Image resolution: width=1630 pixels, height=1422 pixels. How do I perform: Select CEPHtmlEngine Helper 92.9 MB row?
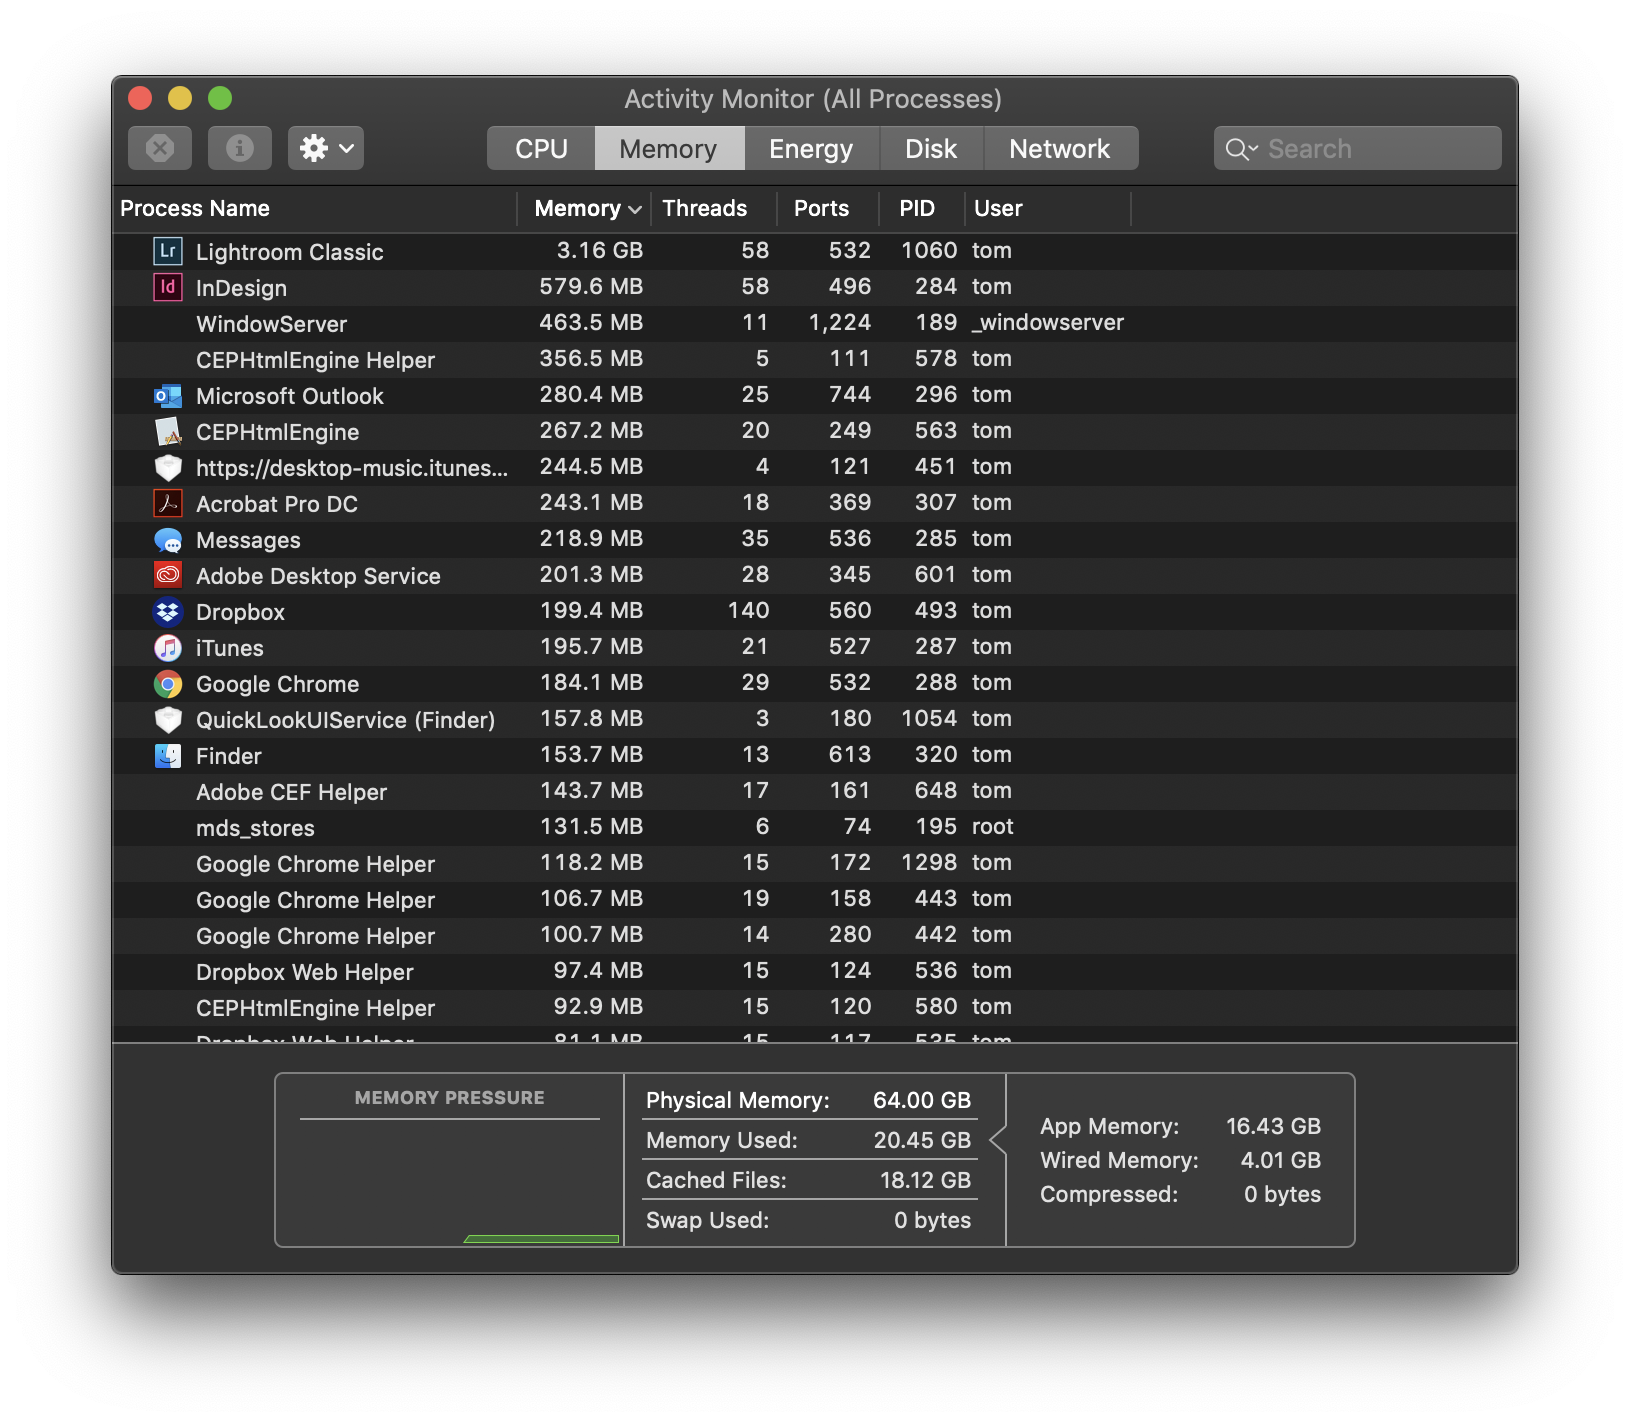(815, 1007)
